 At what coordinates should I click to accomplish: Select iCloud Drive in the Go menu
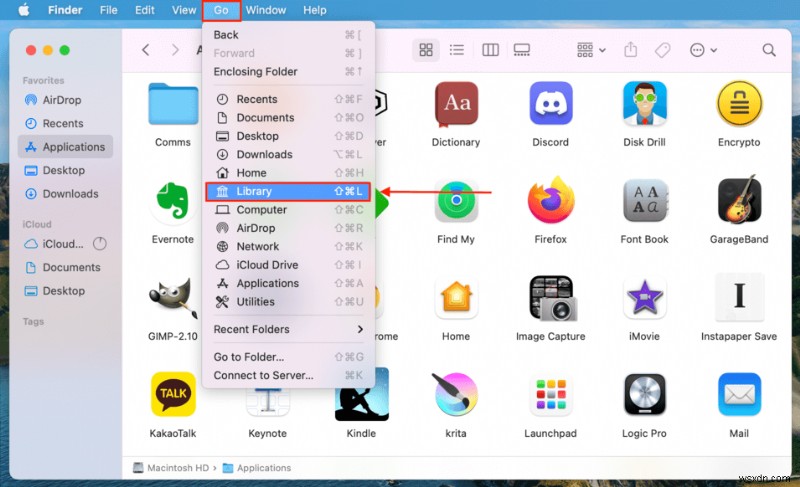288,265
